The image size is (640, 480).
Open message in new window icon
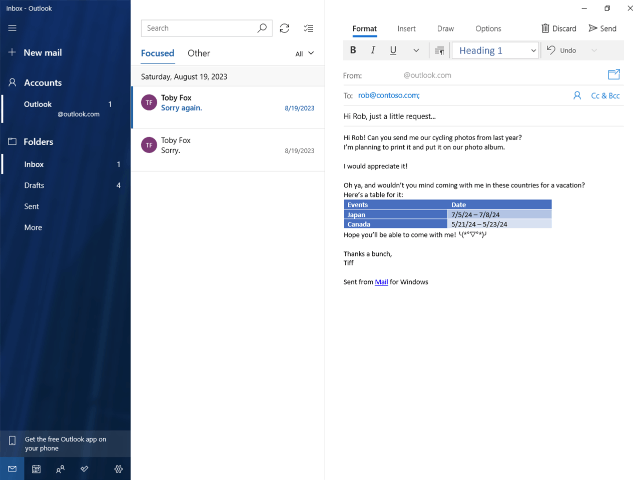point(614,74)
